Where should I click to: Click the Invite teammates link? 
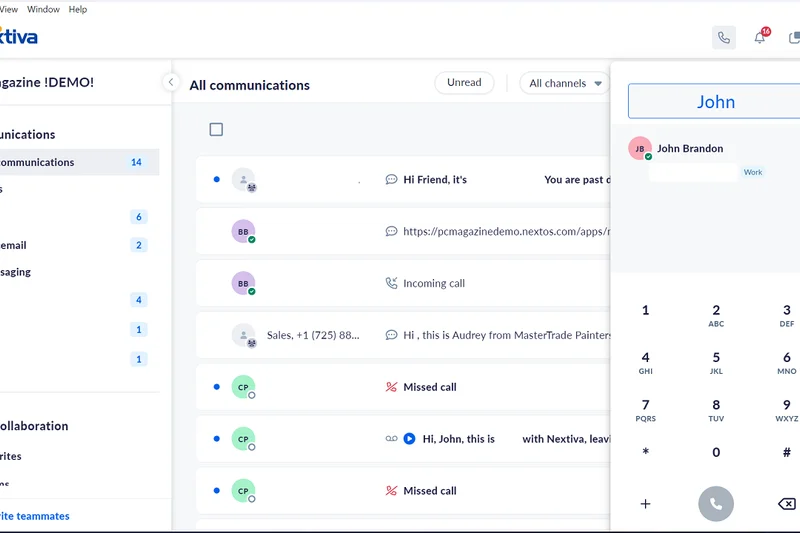point(34,516)
